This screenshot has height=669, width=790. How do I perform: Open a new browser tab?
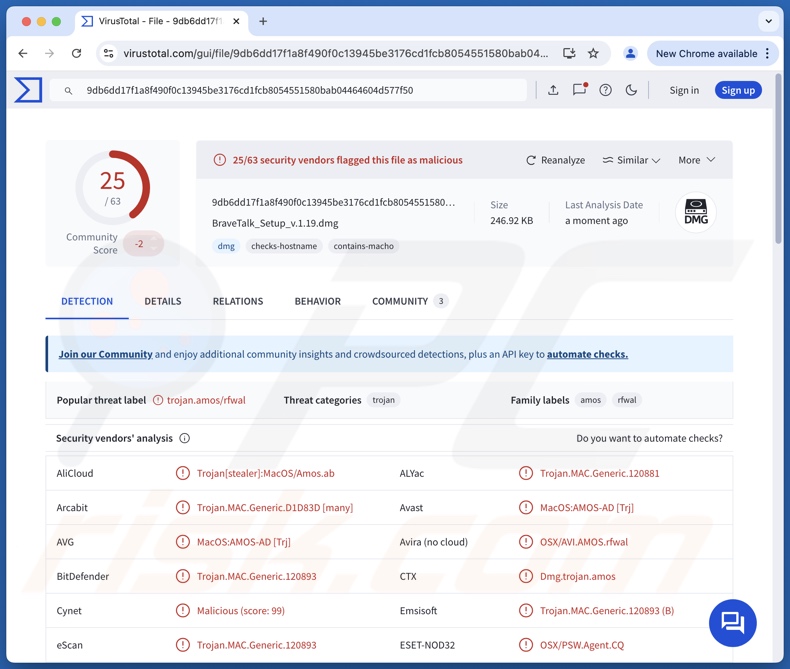[x=263, y=21]
